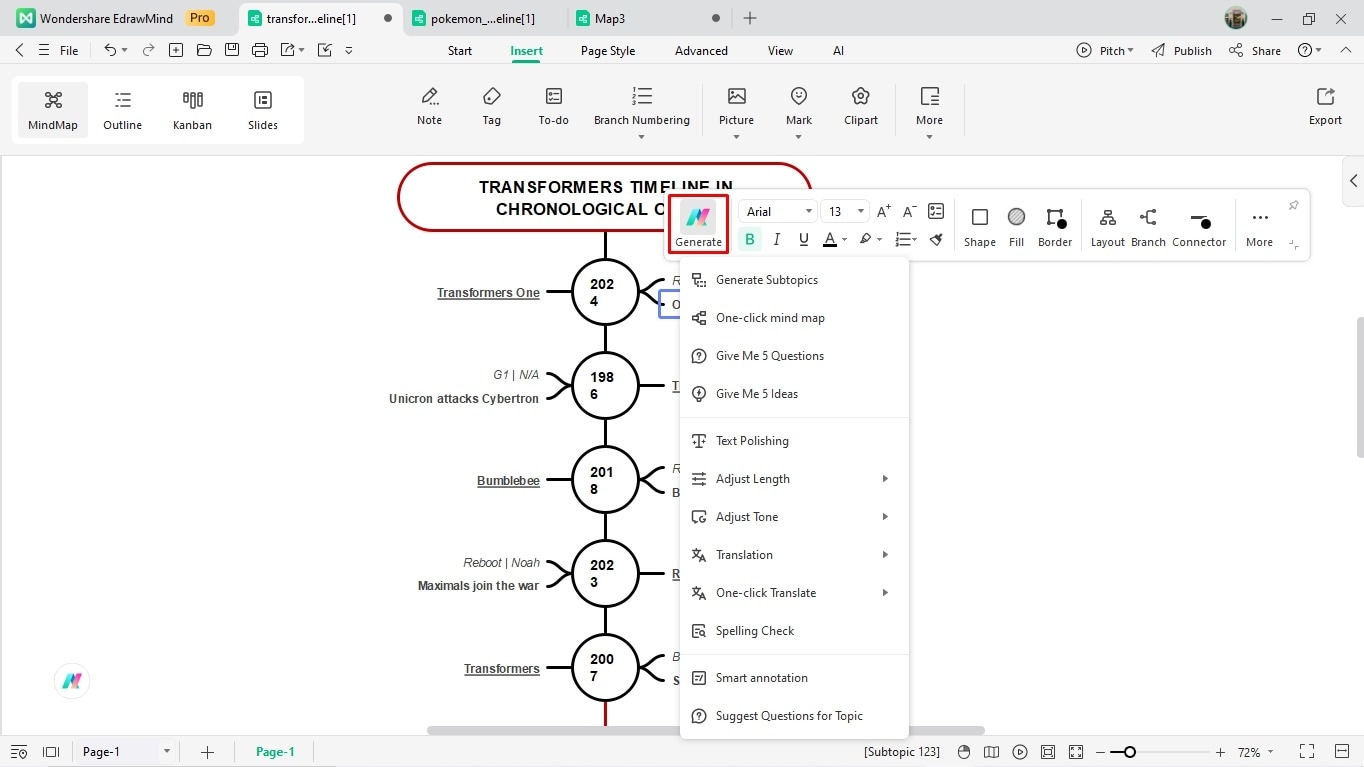
Task: Open Fill options in floating toolbar
Action: point(1016,227)
